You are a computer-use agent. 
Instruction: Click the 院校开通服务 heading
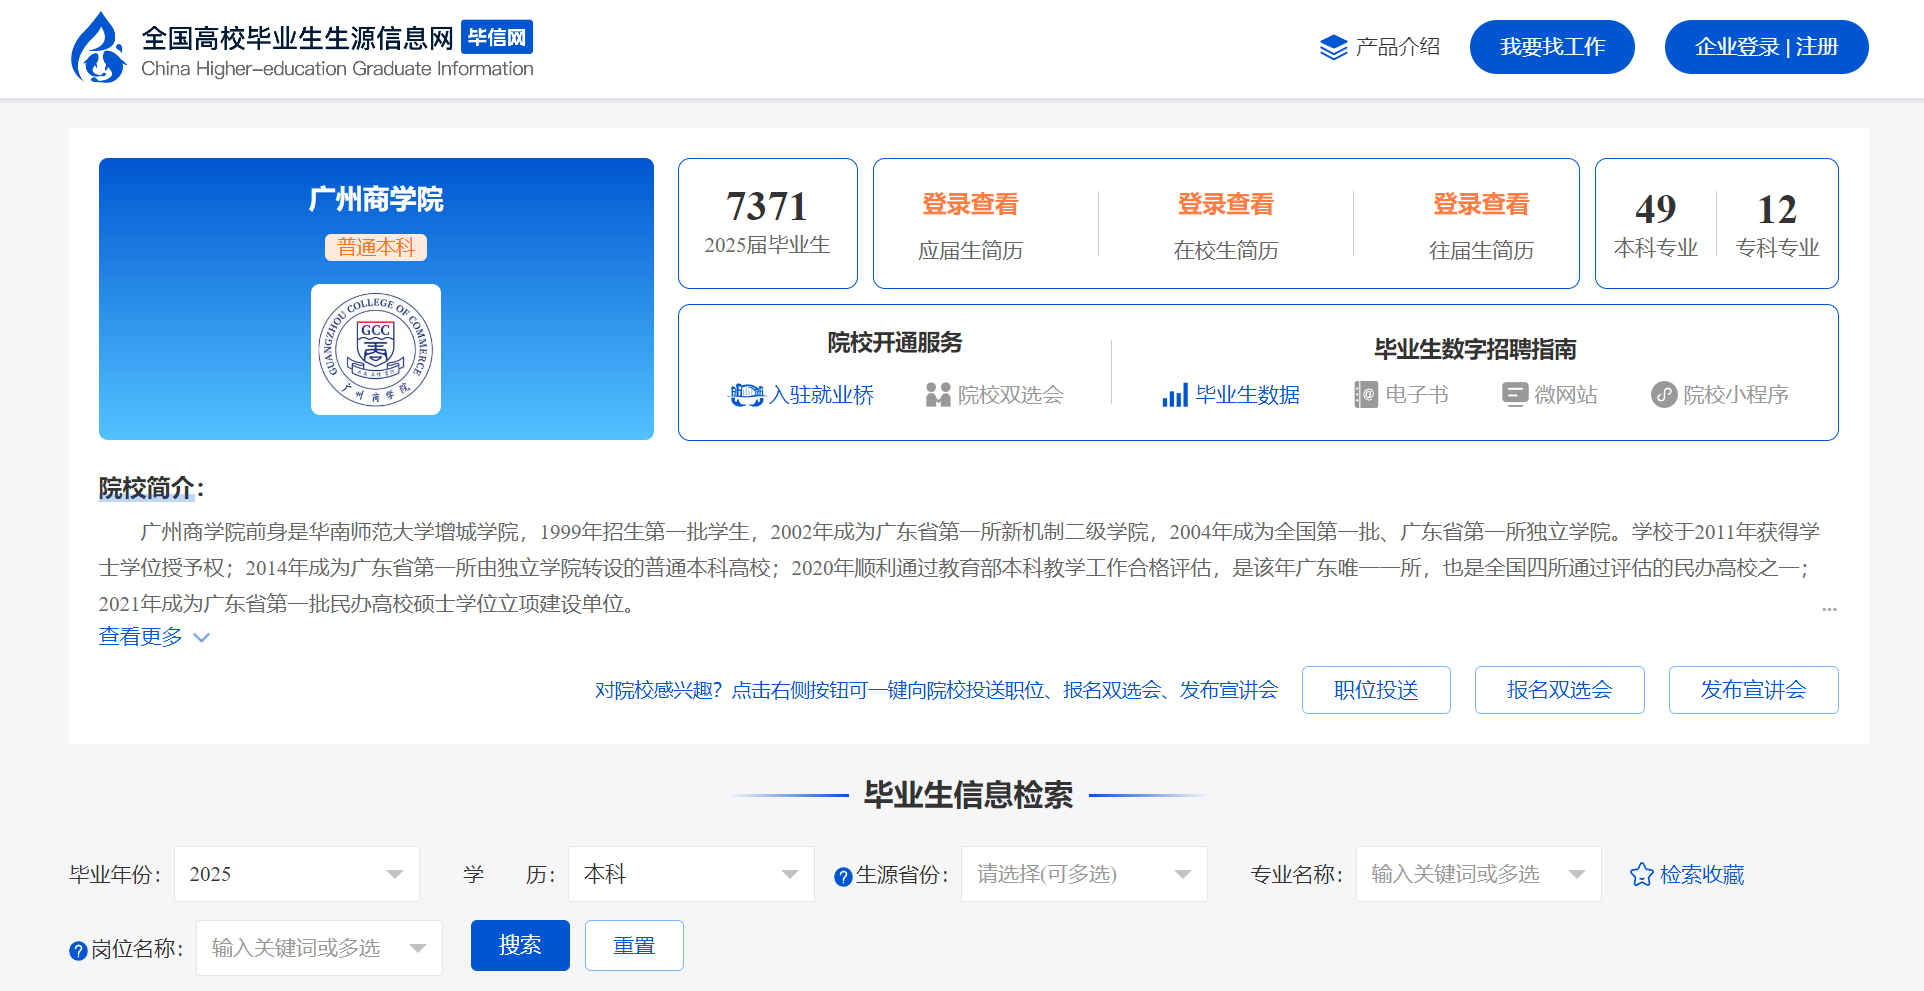click(895, 343)
